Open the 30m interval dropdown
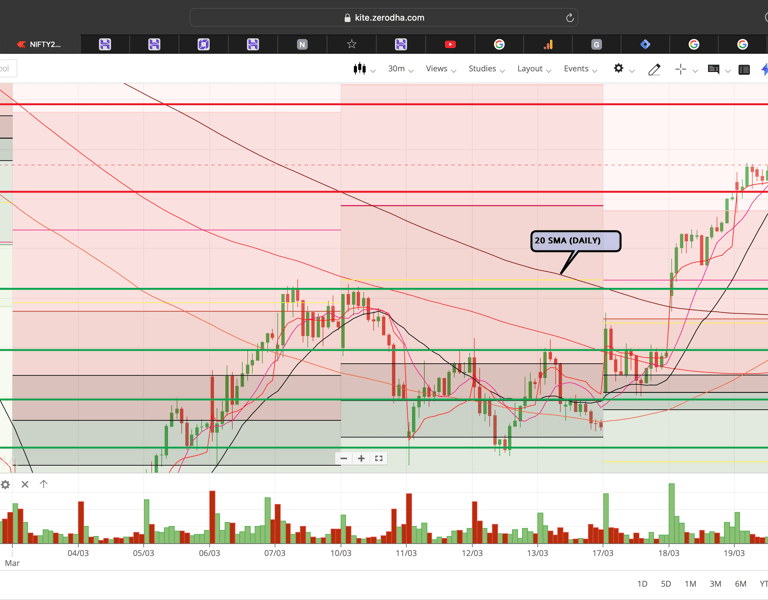 [400, 69]
